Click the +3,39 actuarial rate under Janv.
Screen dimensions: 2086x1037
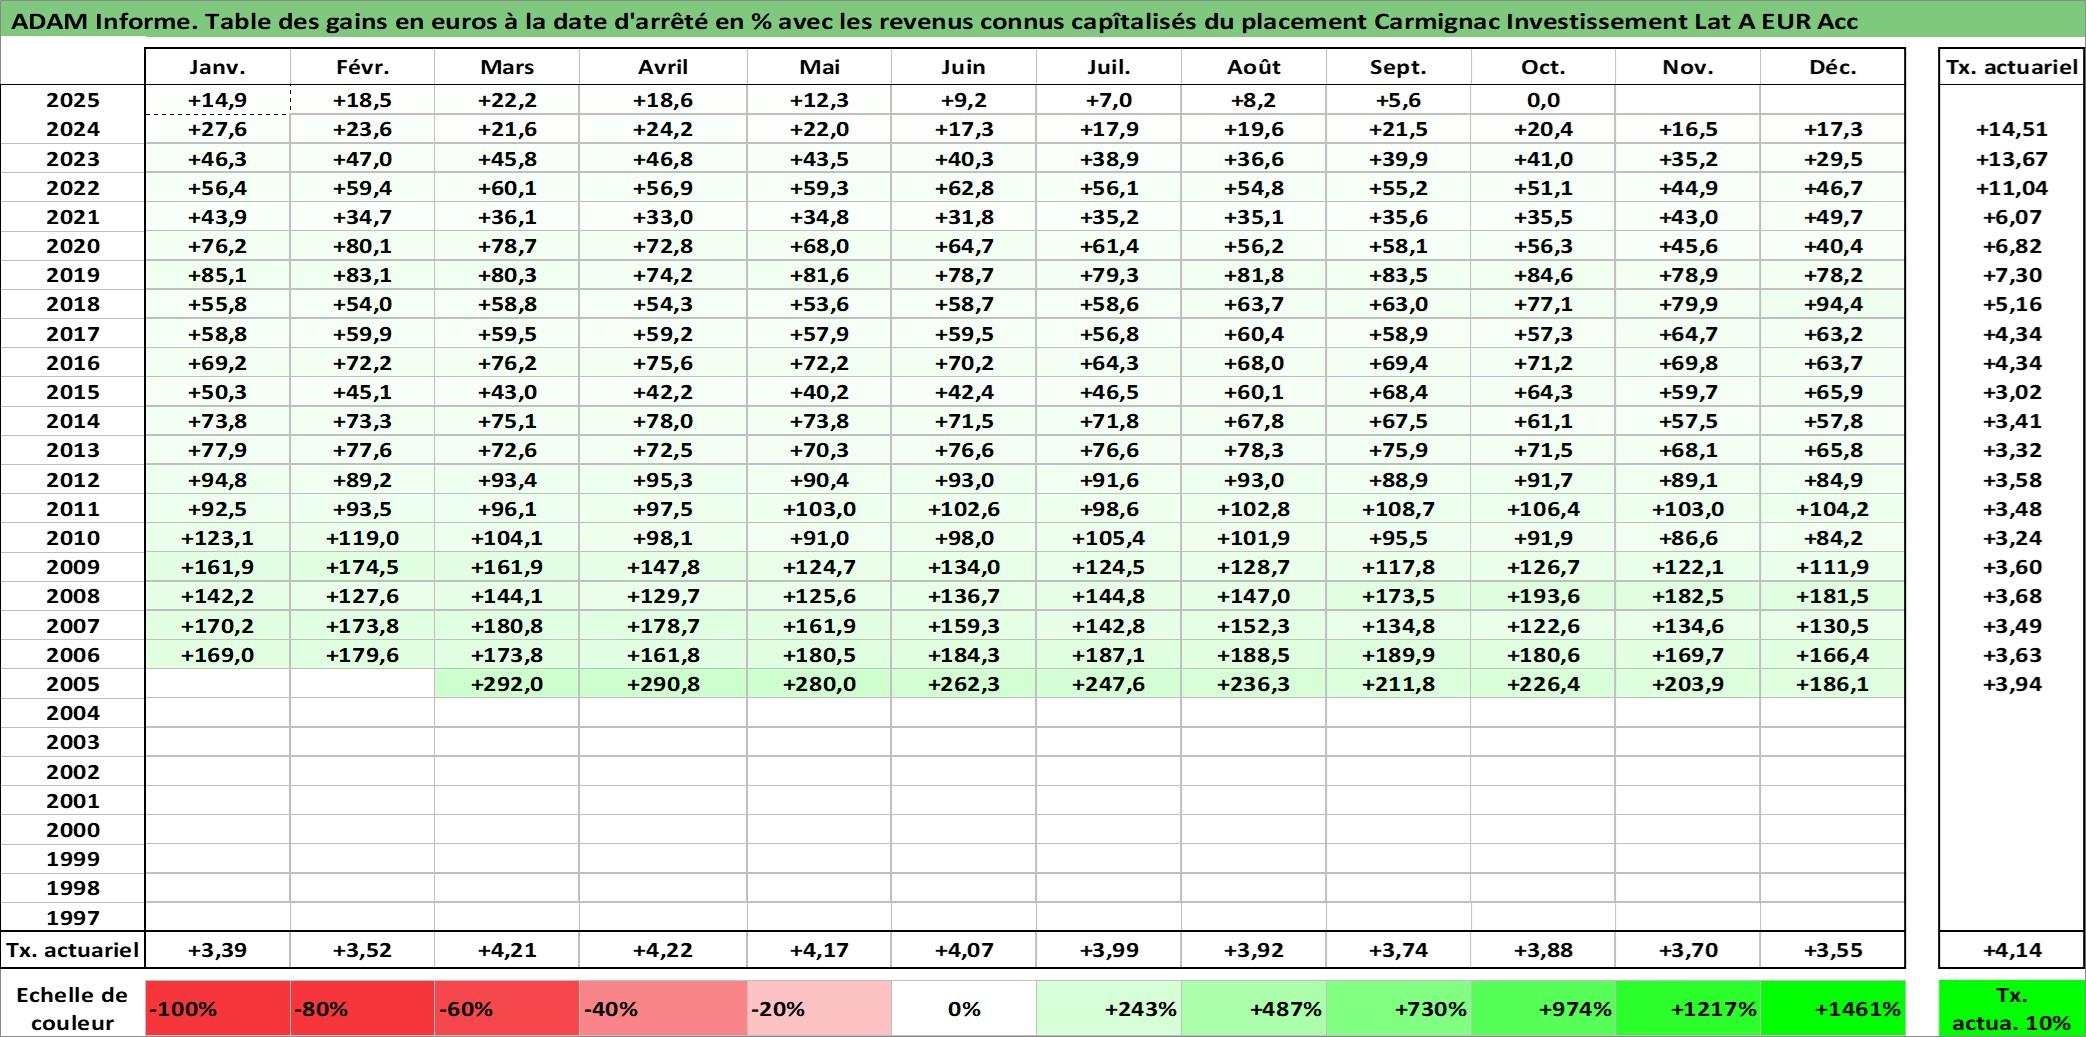(x=218, y=950)
